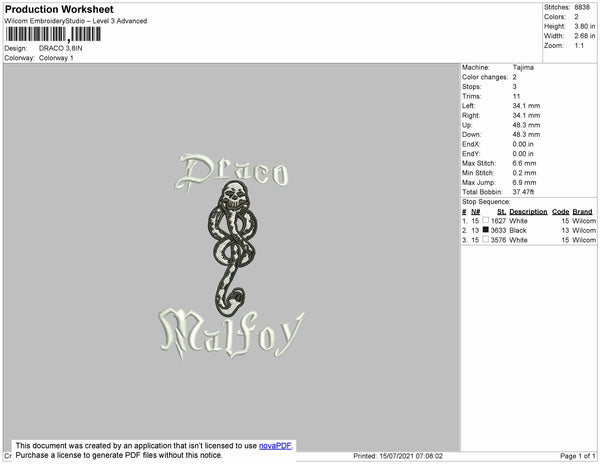The image size is (600, 464).
Task: Click the Trims value '11'
Action: tap(516, 96)
